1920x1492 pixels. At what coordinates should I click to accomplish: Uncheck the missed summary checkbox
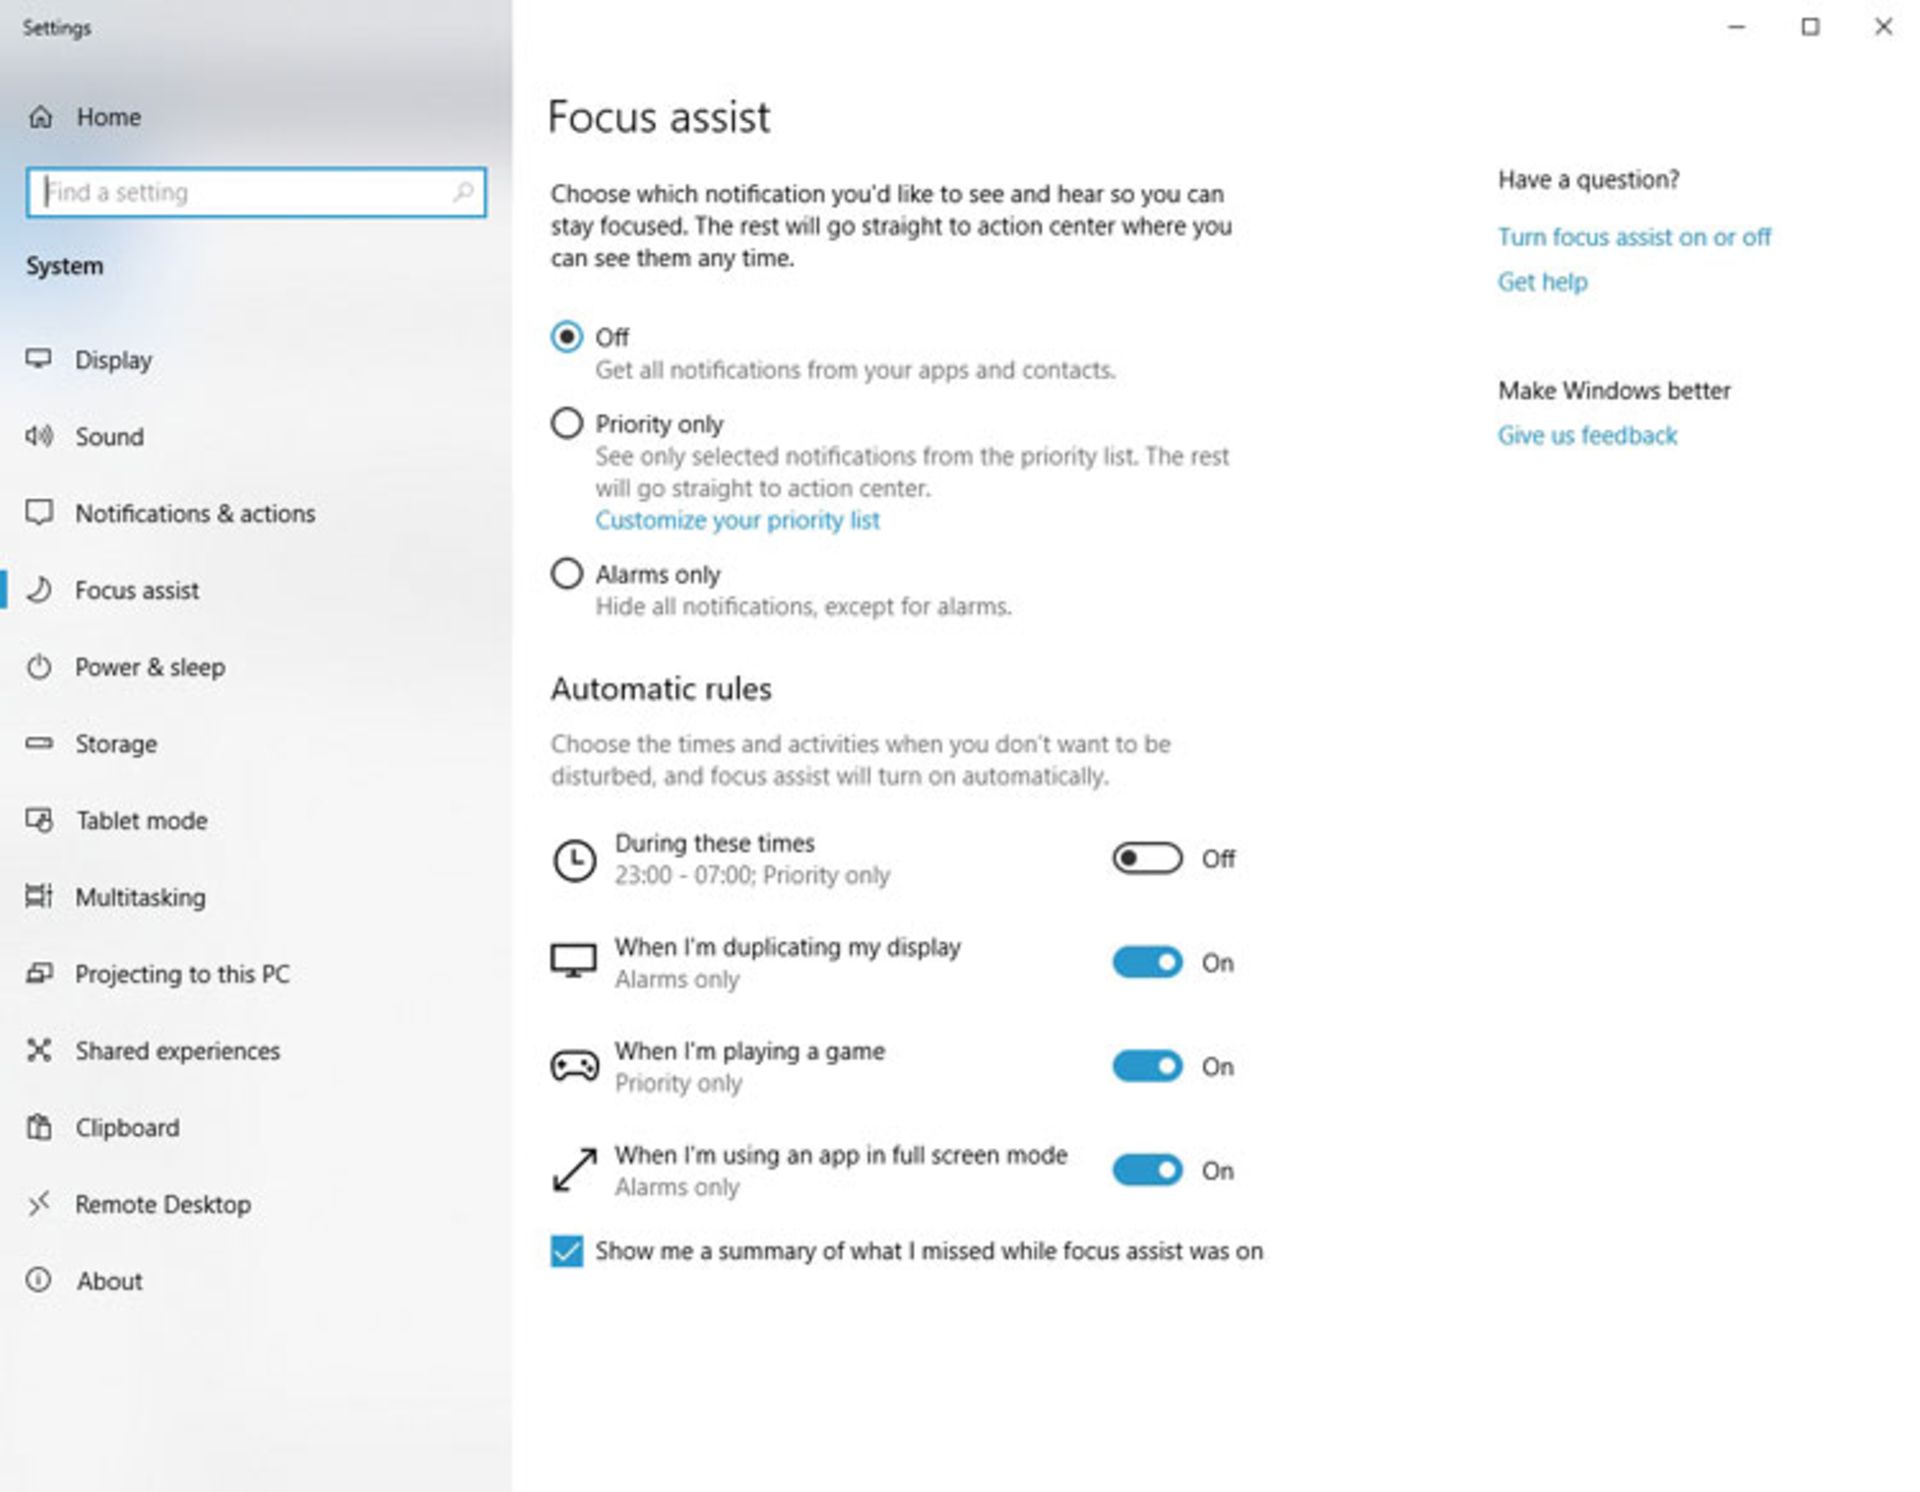tap(567, 1250)
